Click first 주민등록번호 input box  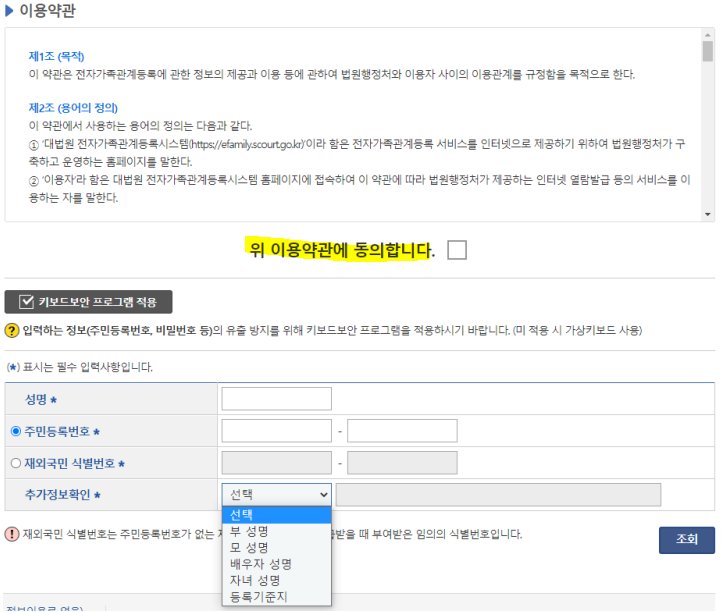277,430
